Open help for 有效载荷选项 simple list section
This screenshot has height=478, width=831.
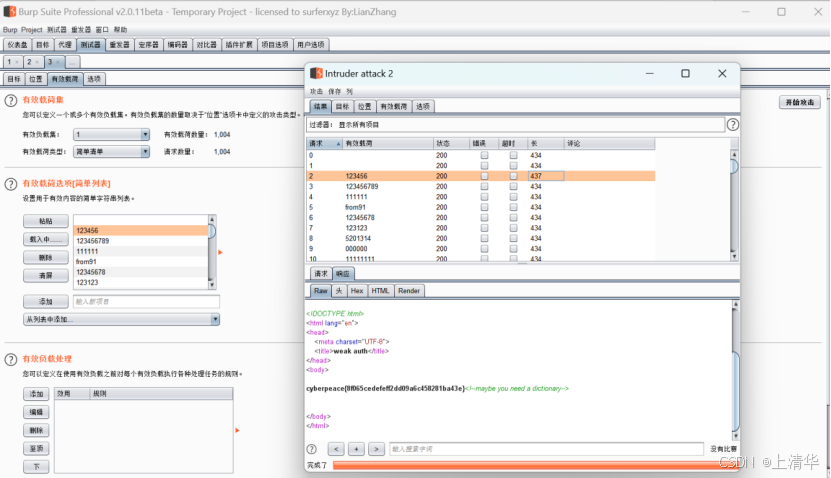(x=11, y=184)
